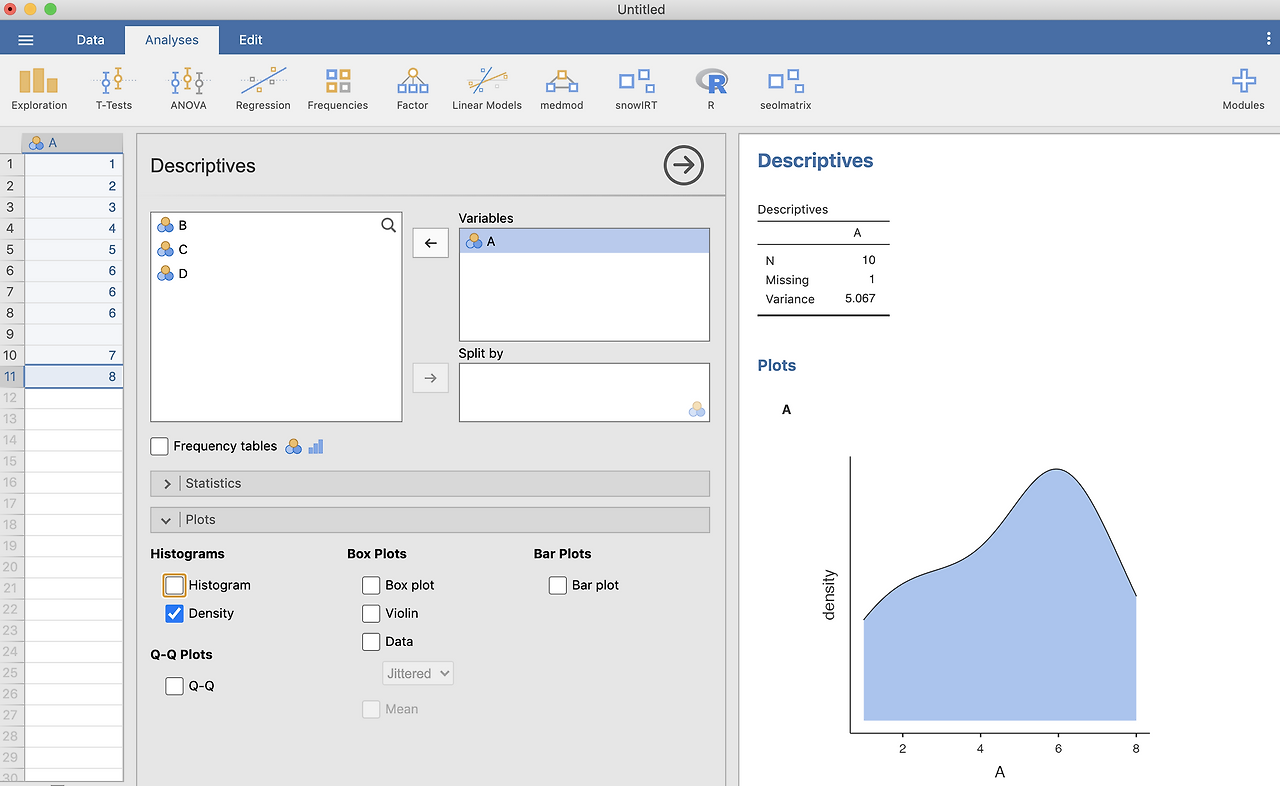Open the R module menu

point(711,89)
